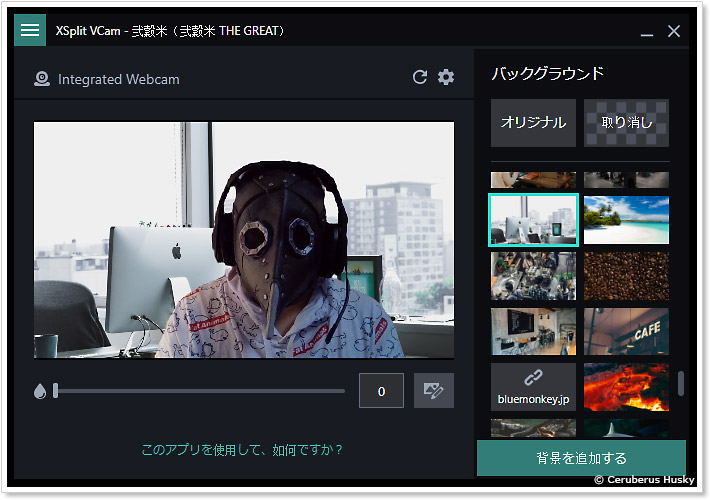Select the bright coffee shop interior thumbnail
The width and height of the screenshot is (710, 500).
click(x=533, y=332)
